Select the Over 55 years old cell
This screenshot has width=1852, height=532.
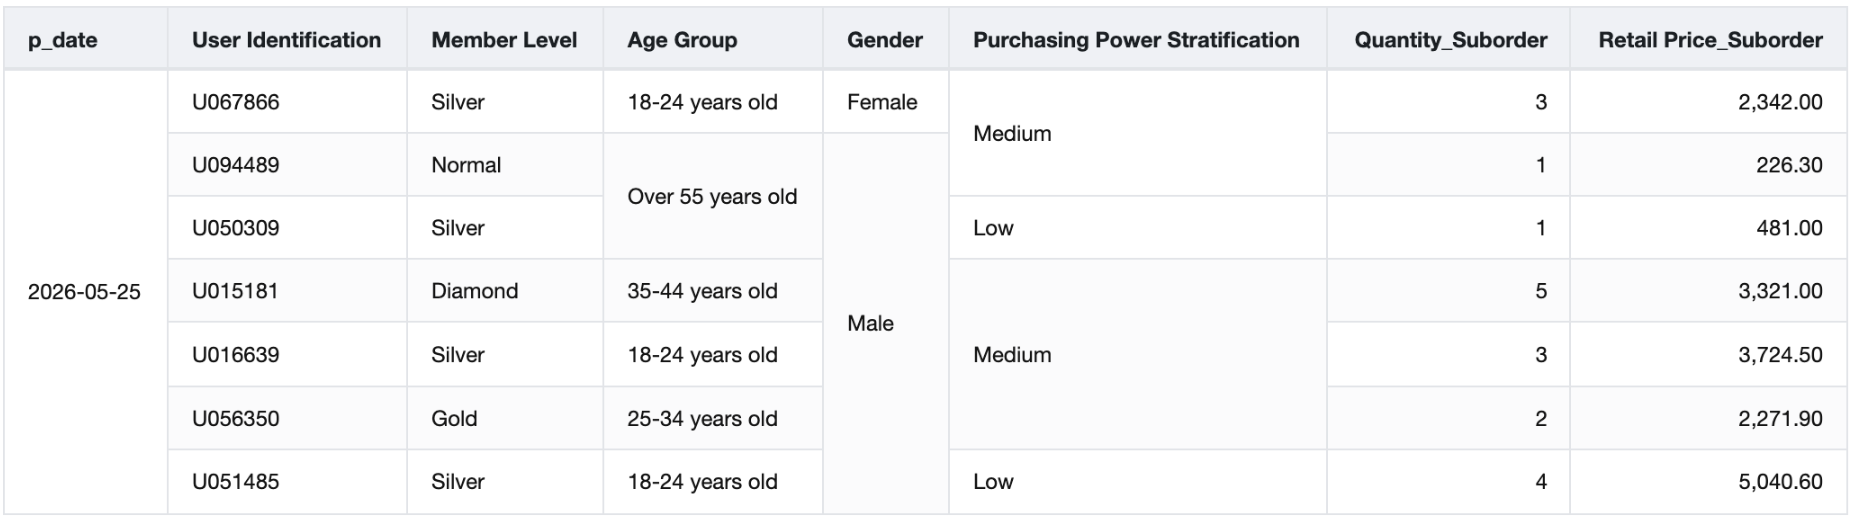click(x=713, y=196)
